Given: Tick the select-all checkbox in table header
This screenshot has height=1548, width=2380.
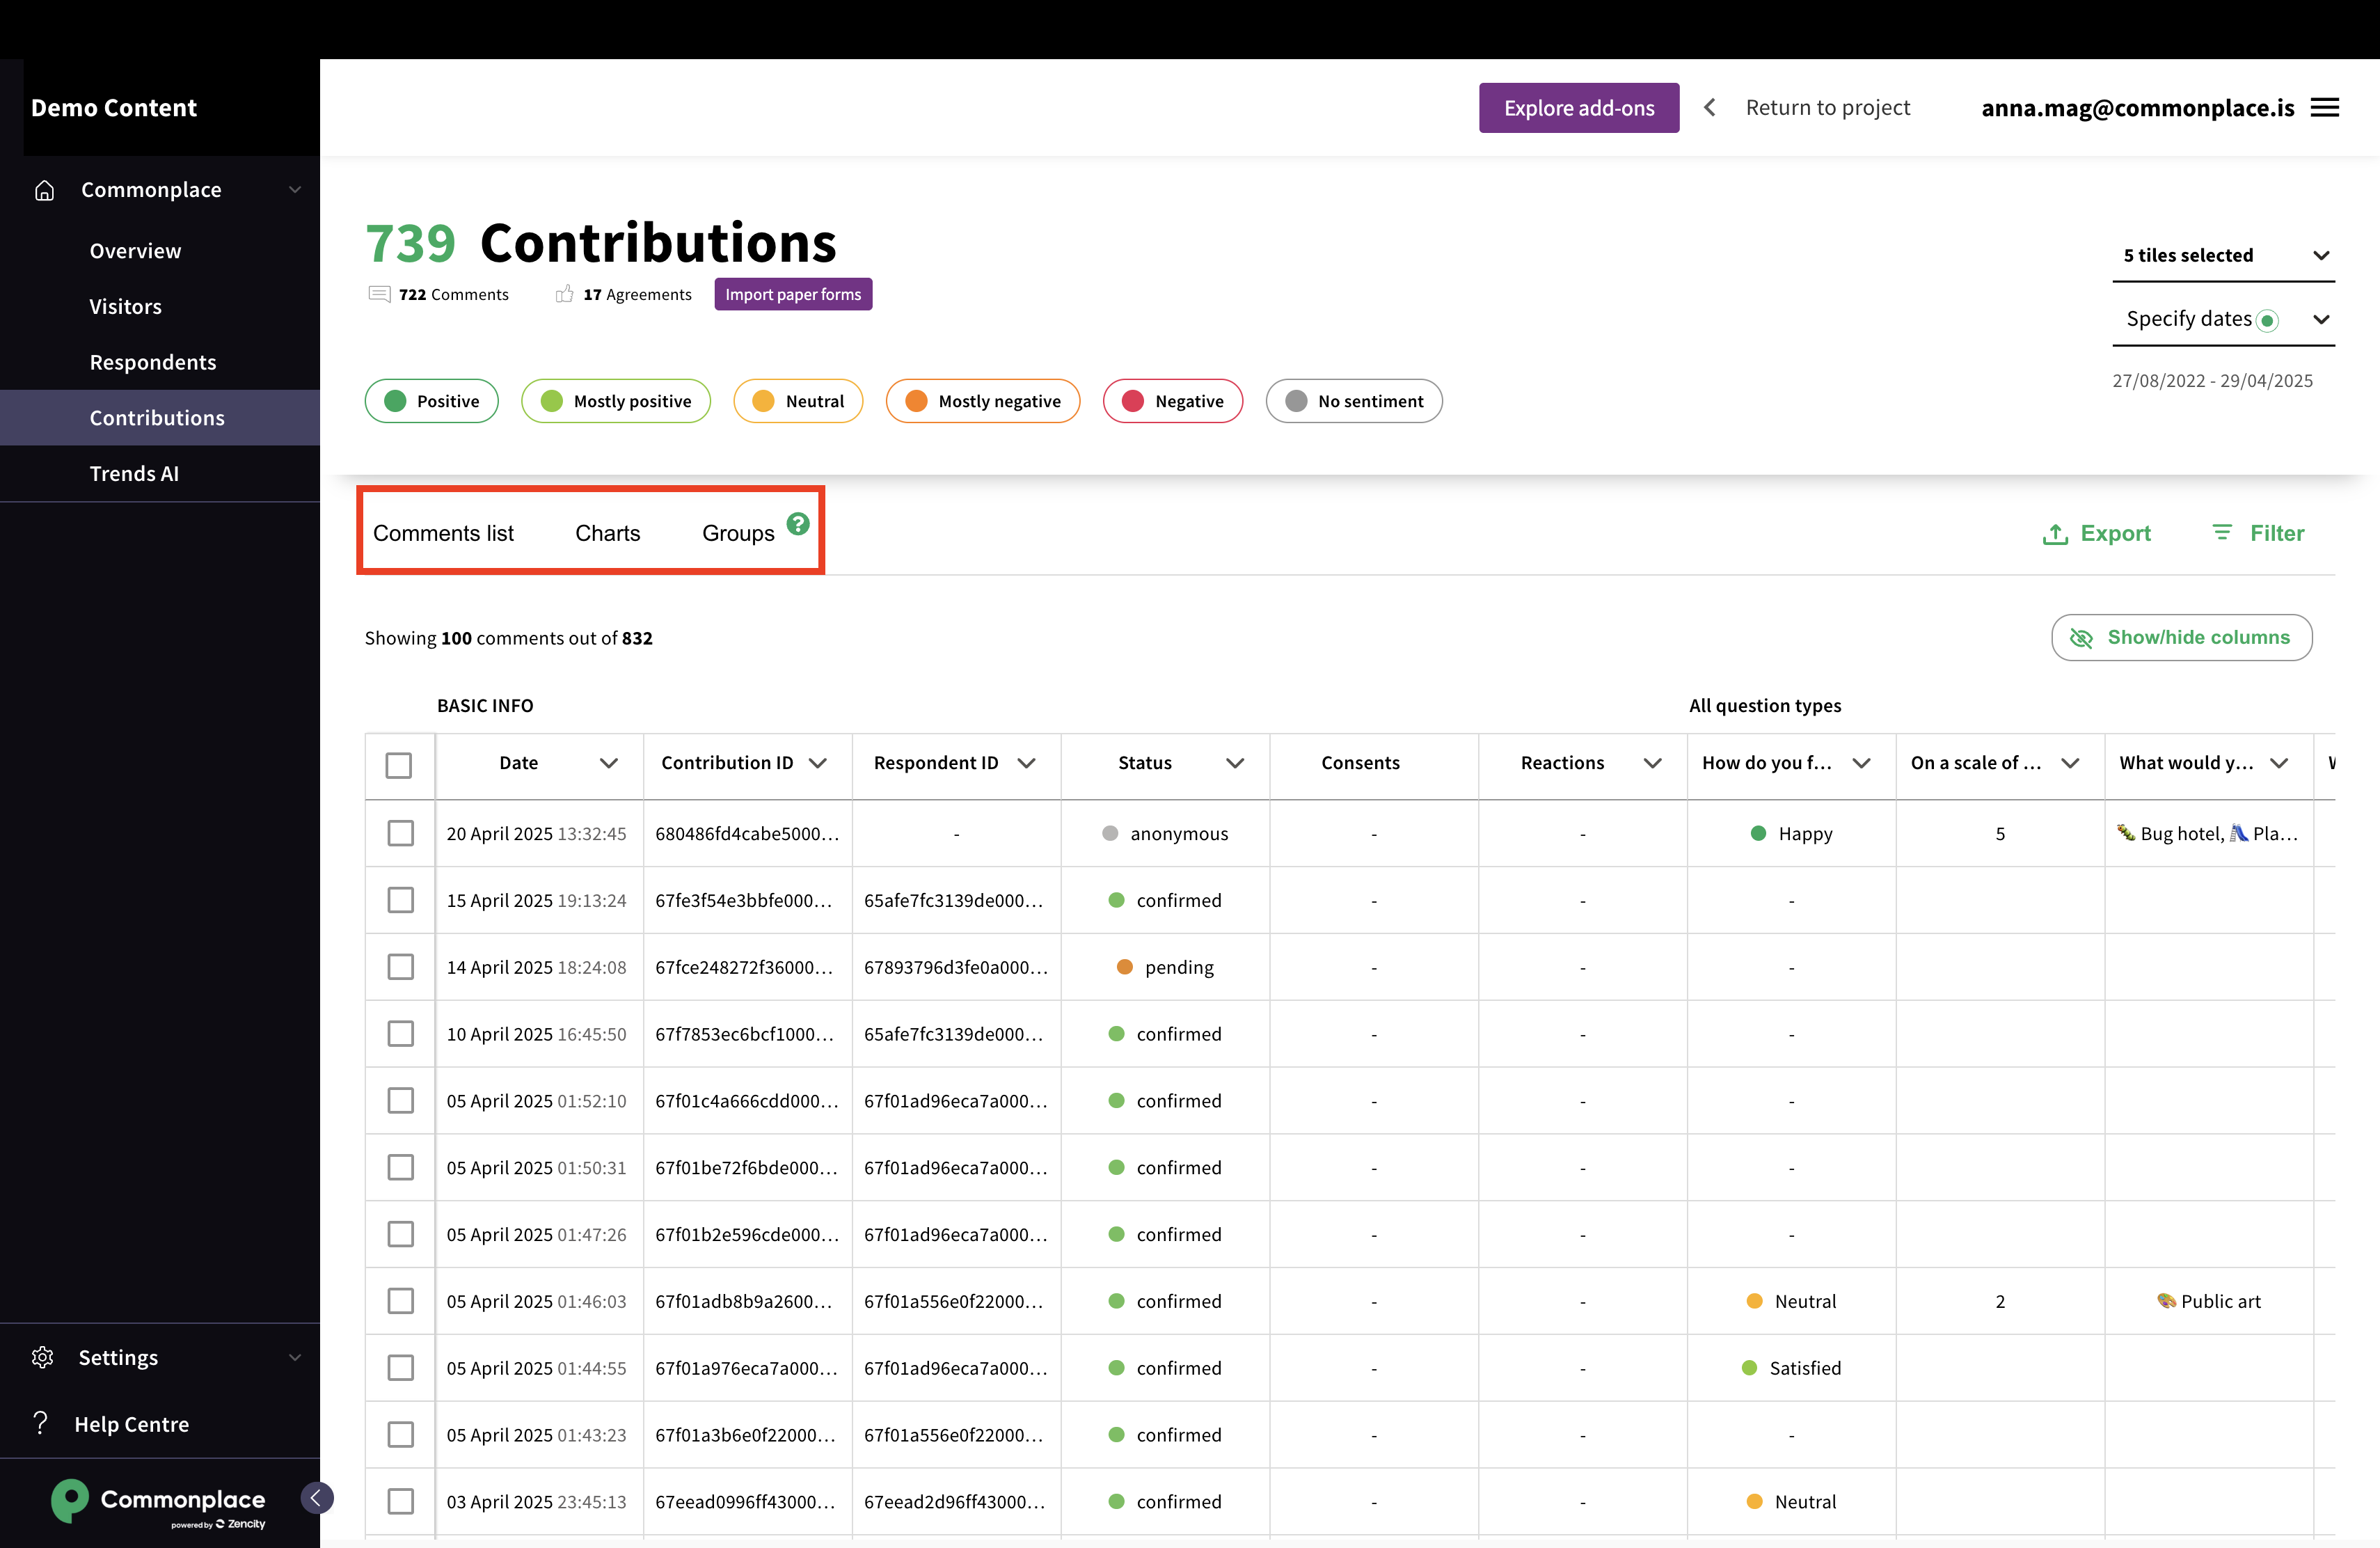Looking at the screenshot, I should tap(399, 765).
